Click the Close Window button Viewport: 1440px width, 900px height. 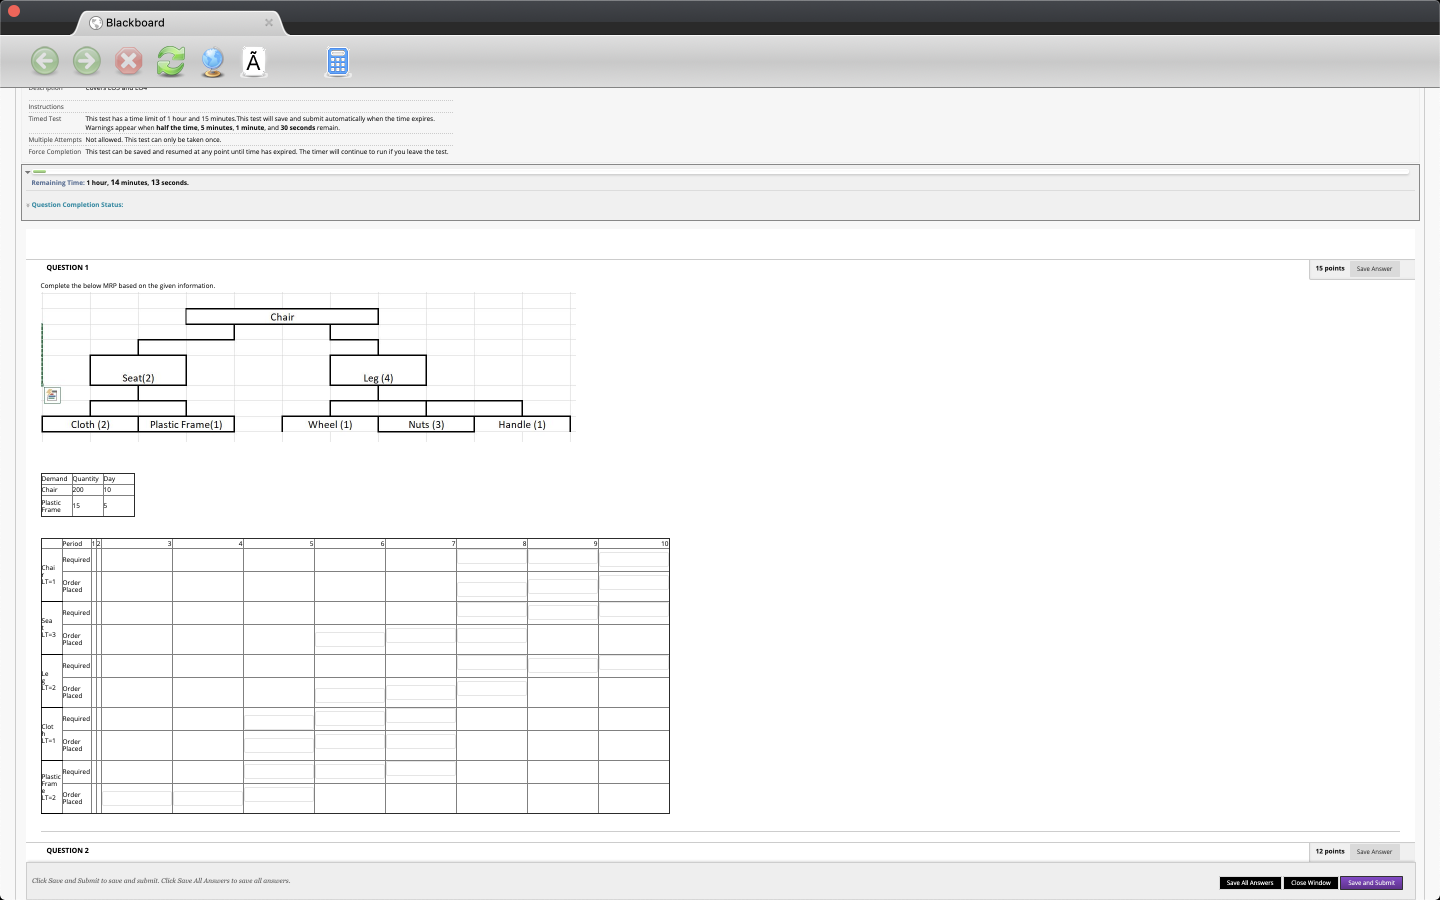click(x=1311, y=883)
